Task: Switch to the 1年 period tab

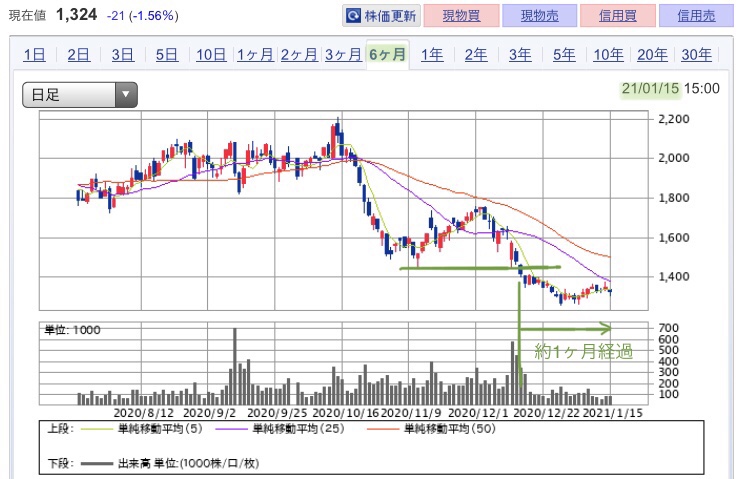Action: click(432, 55)
